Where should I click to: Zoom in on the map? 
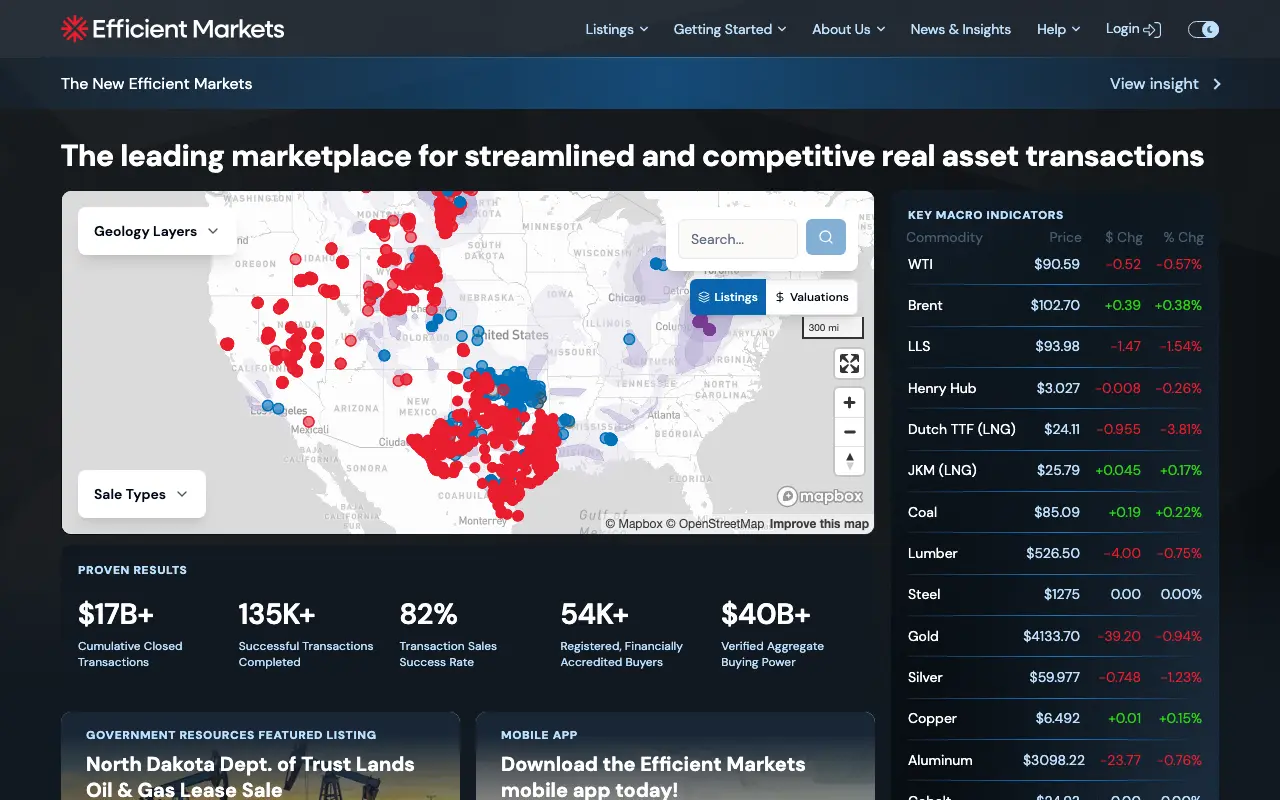tap(849, 403)
